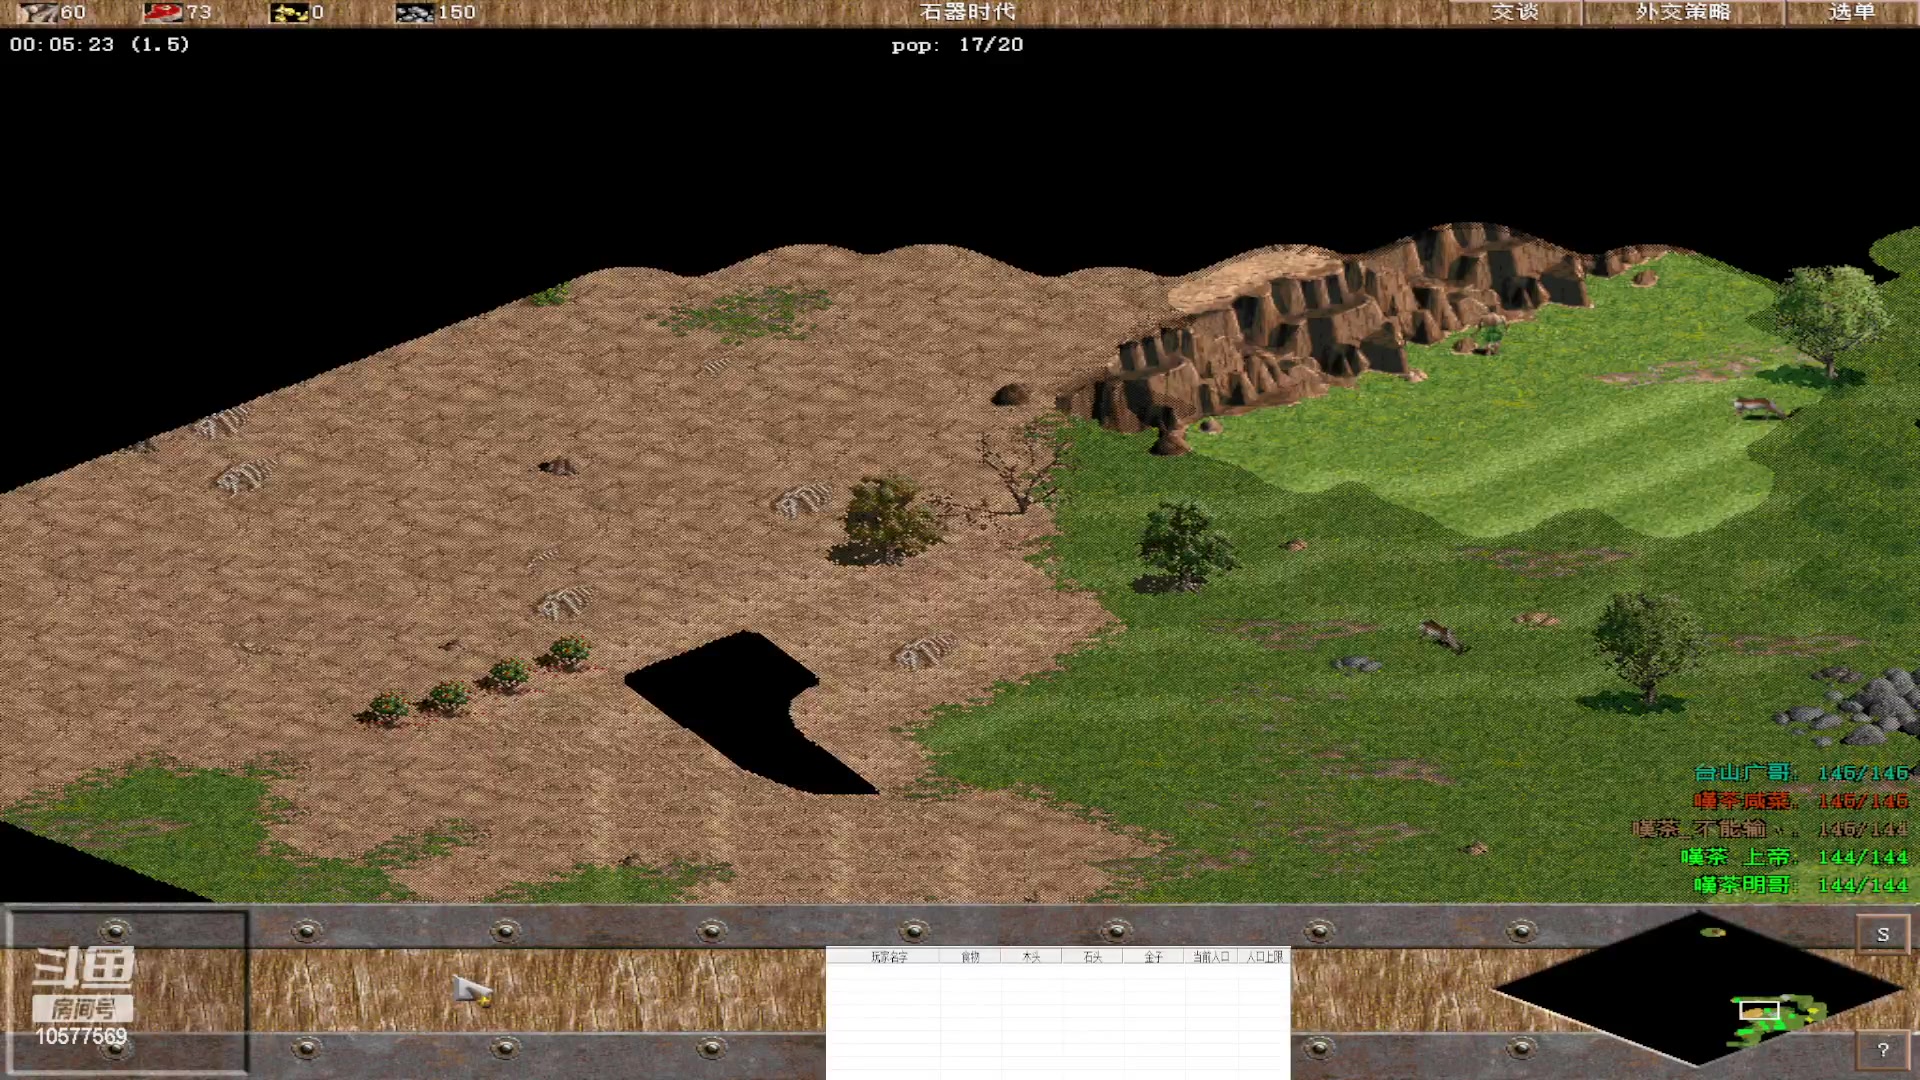Click the ? help button
The image size is (1920, 1080).
(x=1883, y=1049)
